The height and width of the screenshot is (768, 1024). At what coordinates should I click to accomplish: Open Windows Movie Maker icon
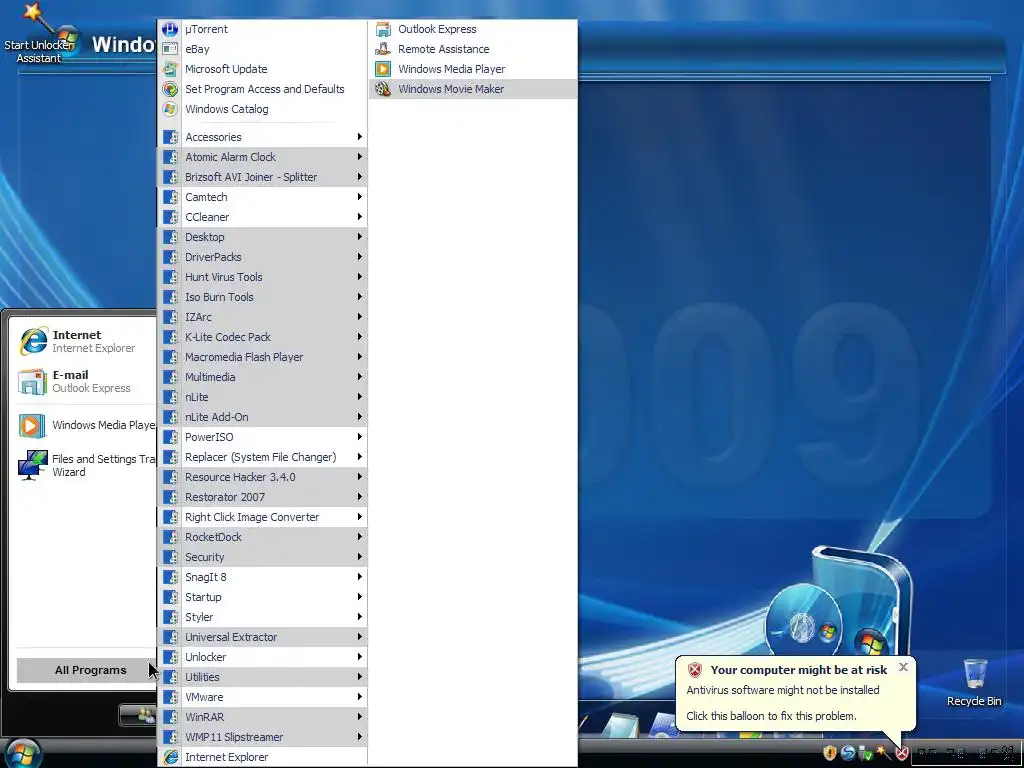pyautogui.click(x=383, y=89)
